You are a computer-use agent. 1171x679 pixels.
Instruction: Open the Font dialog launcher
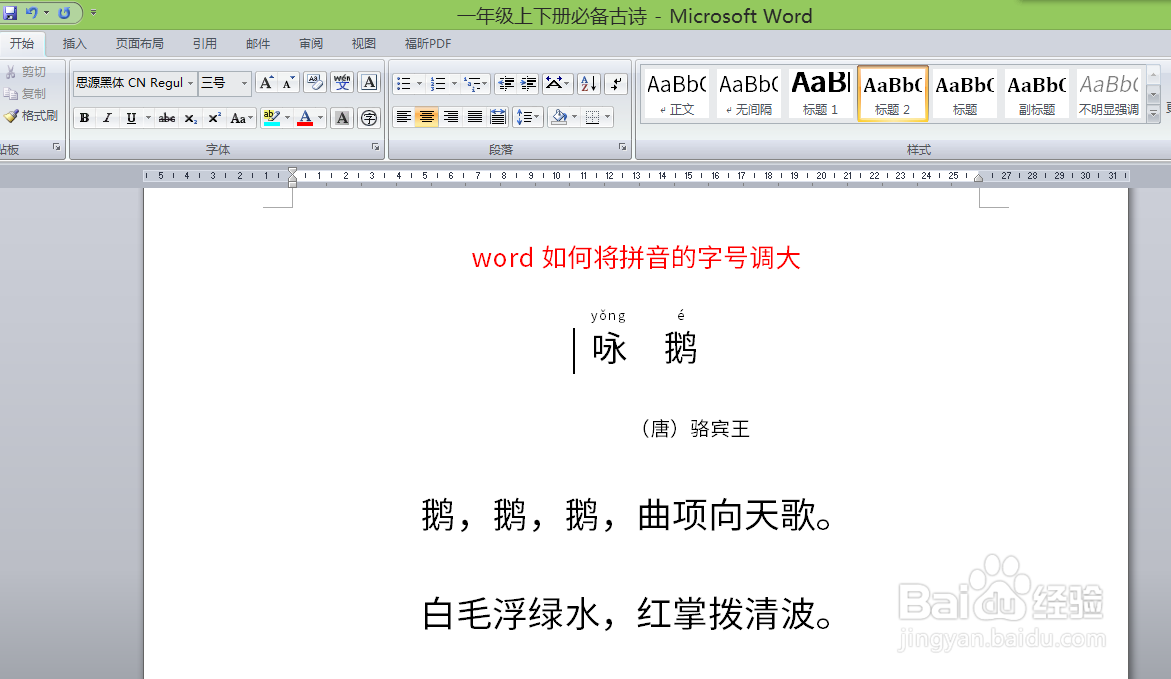(376, 148)
